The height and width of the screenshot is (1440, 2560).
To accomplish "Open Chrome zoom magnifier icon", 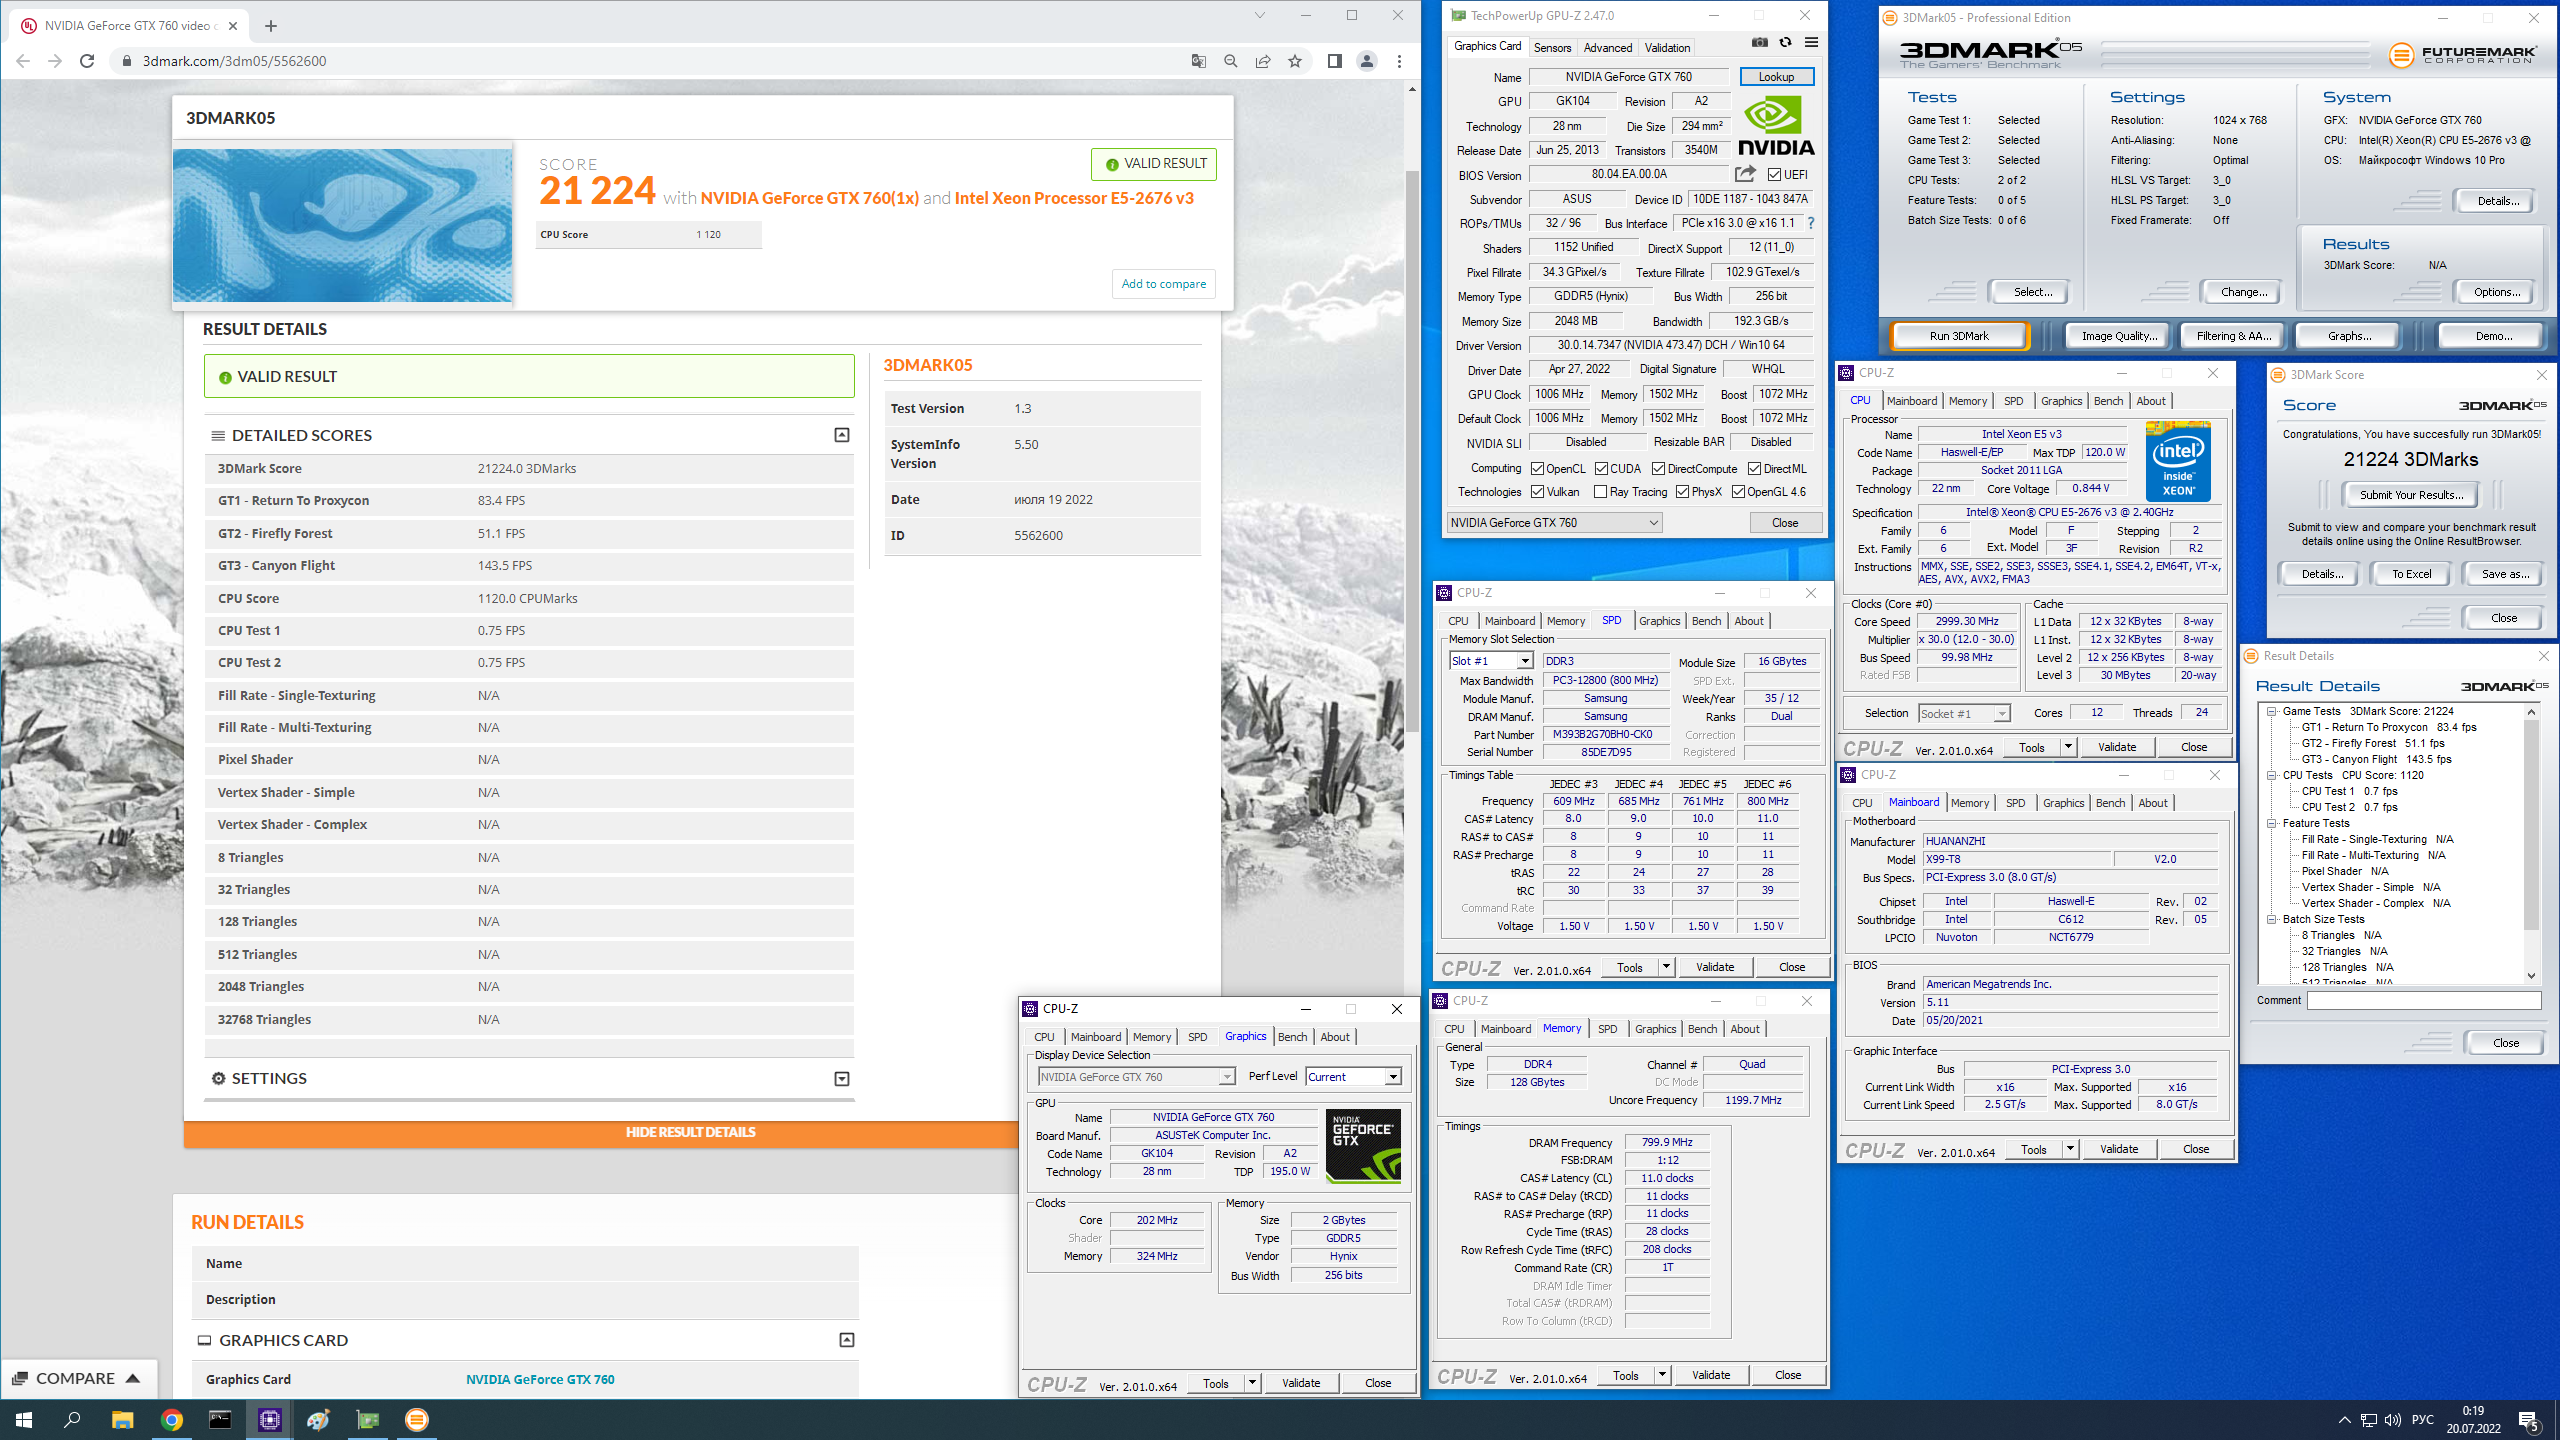I will click(1231, 61).
